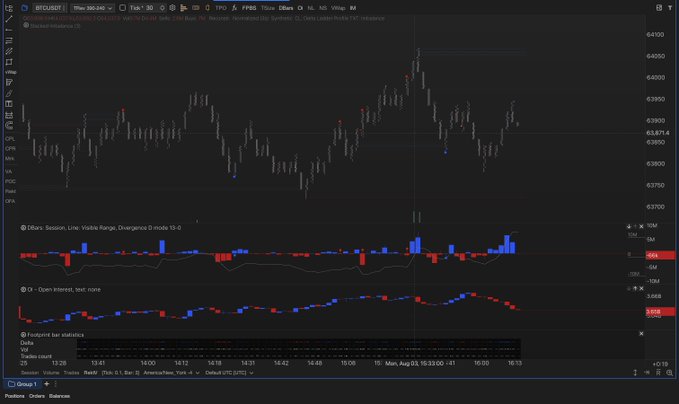Switch to the Group 1 tab

pos(23,384)
